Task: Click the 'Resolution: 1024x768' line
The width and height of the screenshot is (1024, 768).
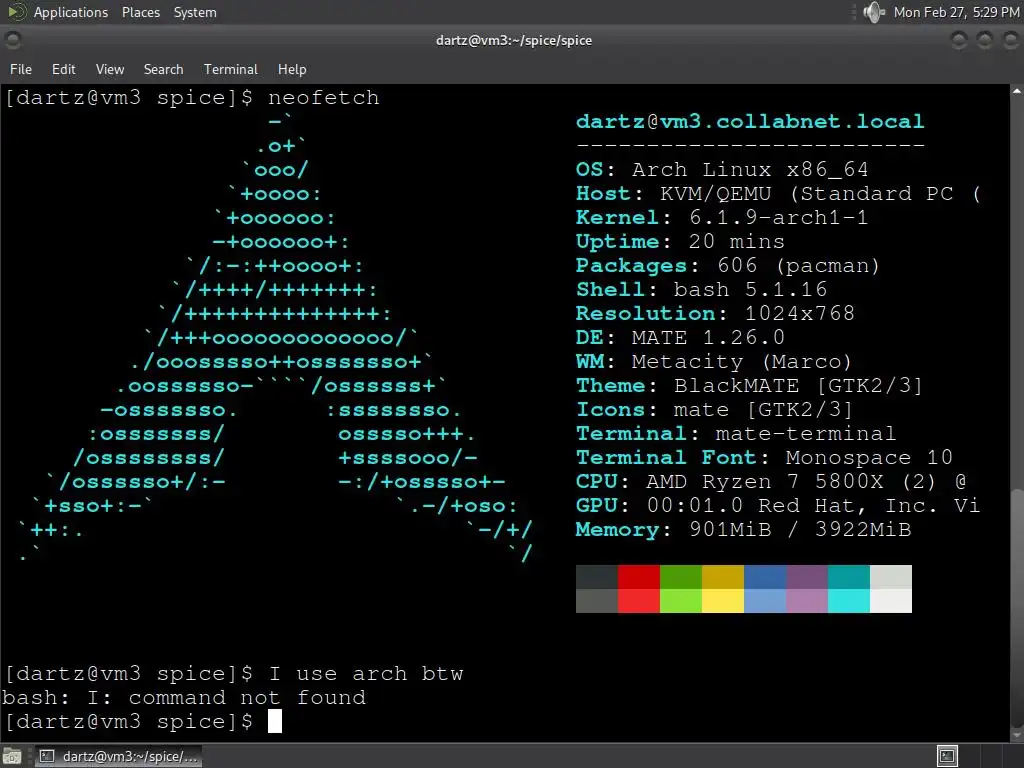Action: (x=715, y=313)
